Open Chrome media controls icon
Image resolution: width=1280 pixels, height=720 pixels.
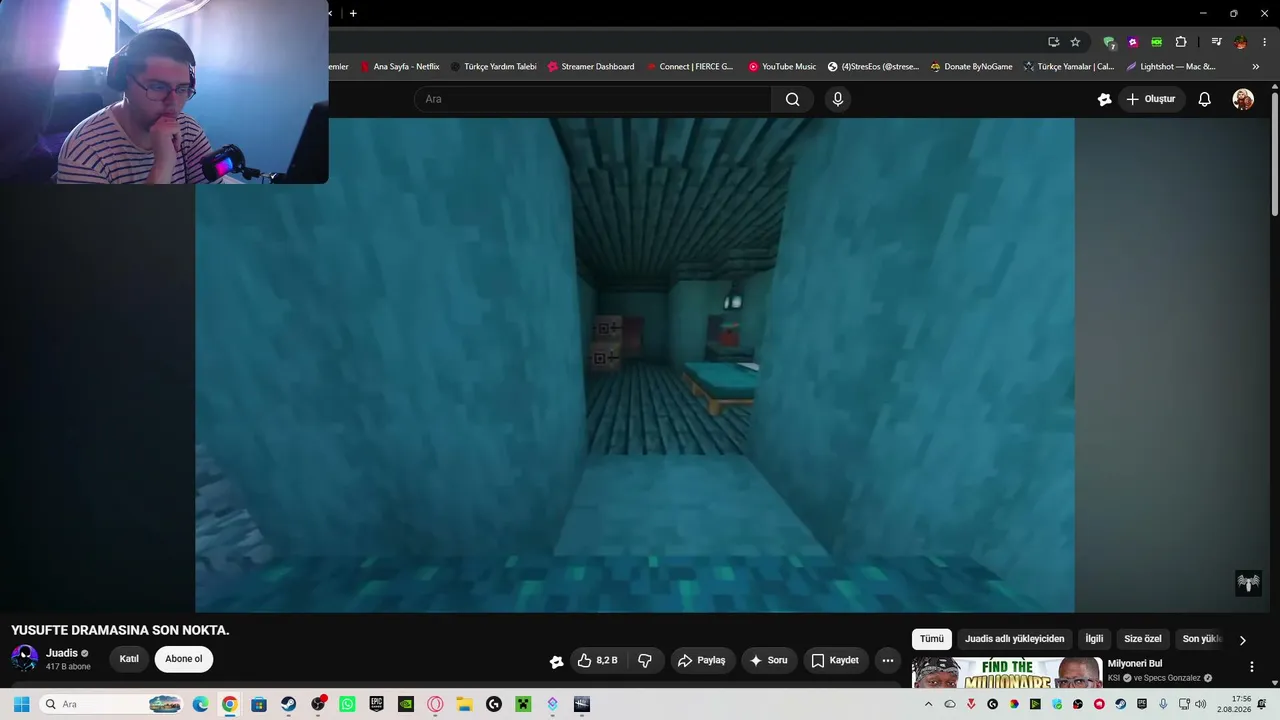1216,42
